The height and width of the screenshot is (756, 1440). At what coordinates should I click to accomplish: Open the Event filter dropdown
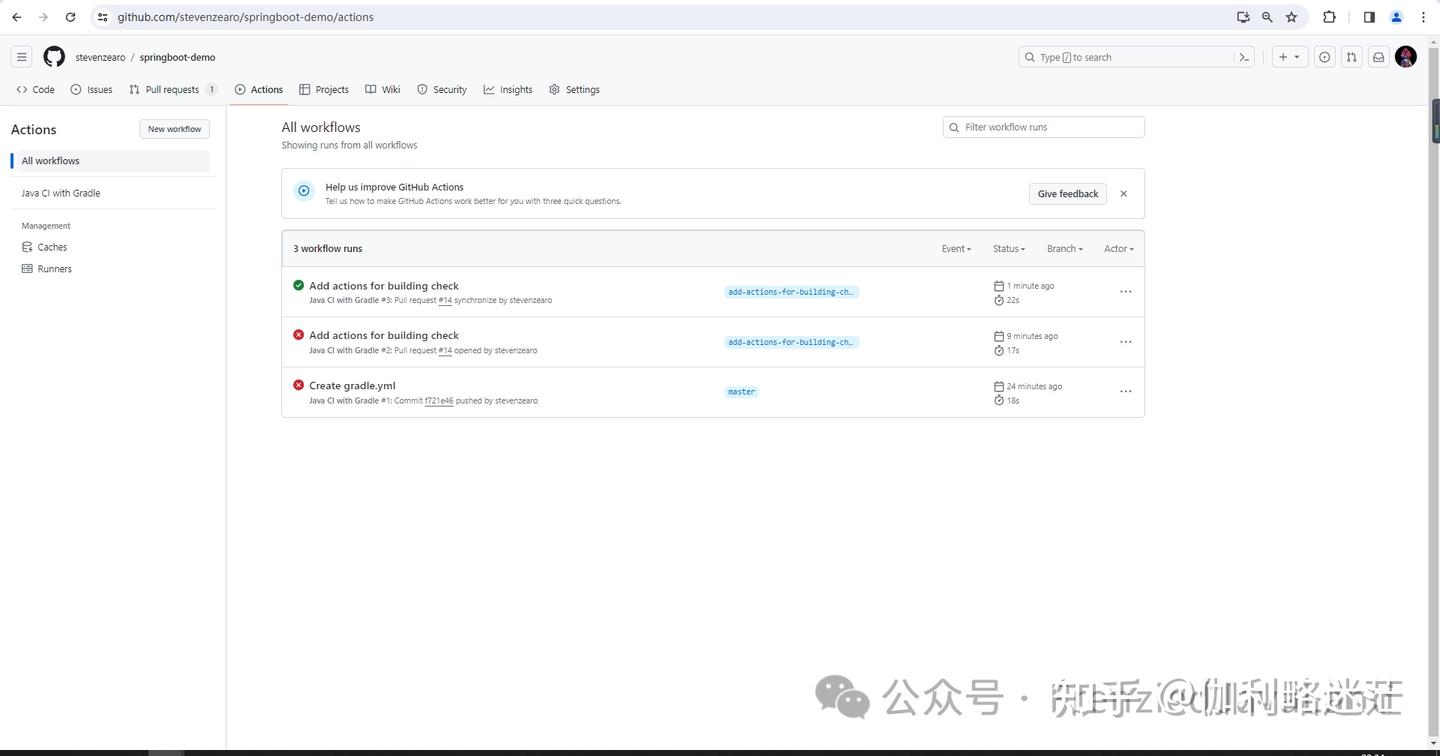pyautogui.click(x=956, y=248)
